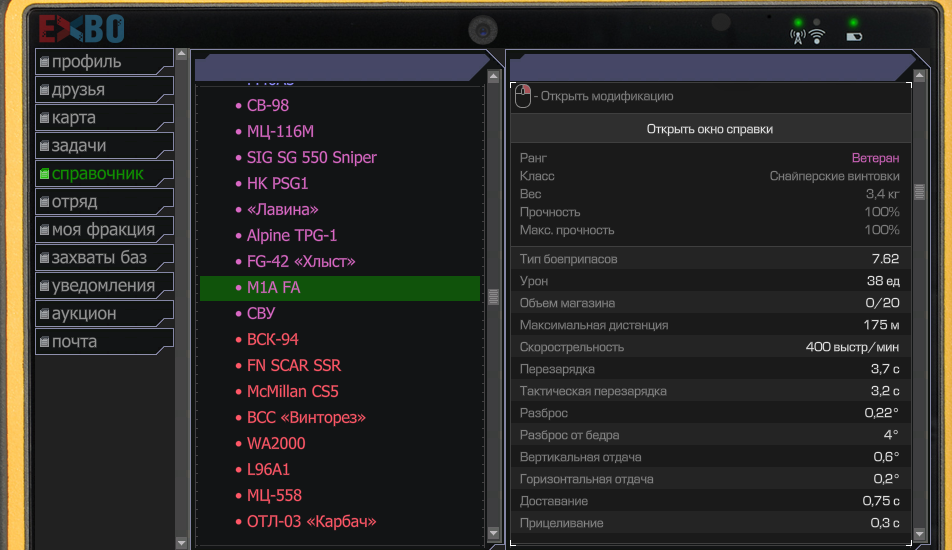Click the mouse icon beside Открыть модификацию

click(x=523, y=96)
